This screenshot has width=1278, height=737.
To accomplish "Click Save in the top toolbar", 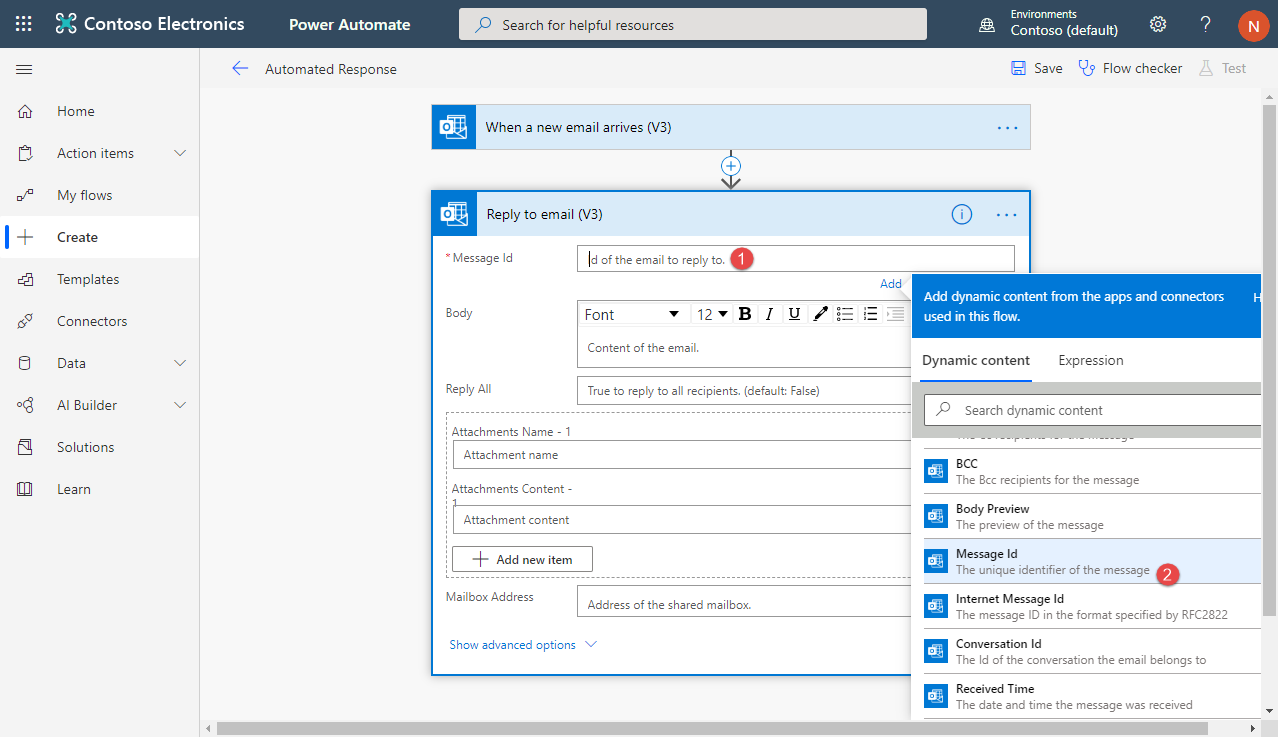I will click(x=1037, y=69).
